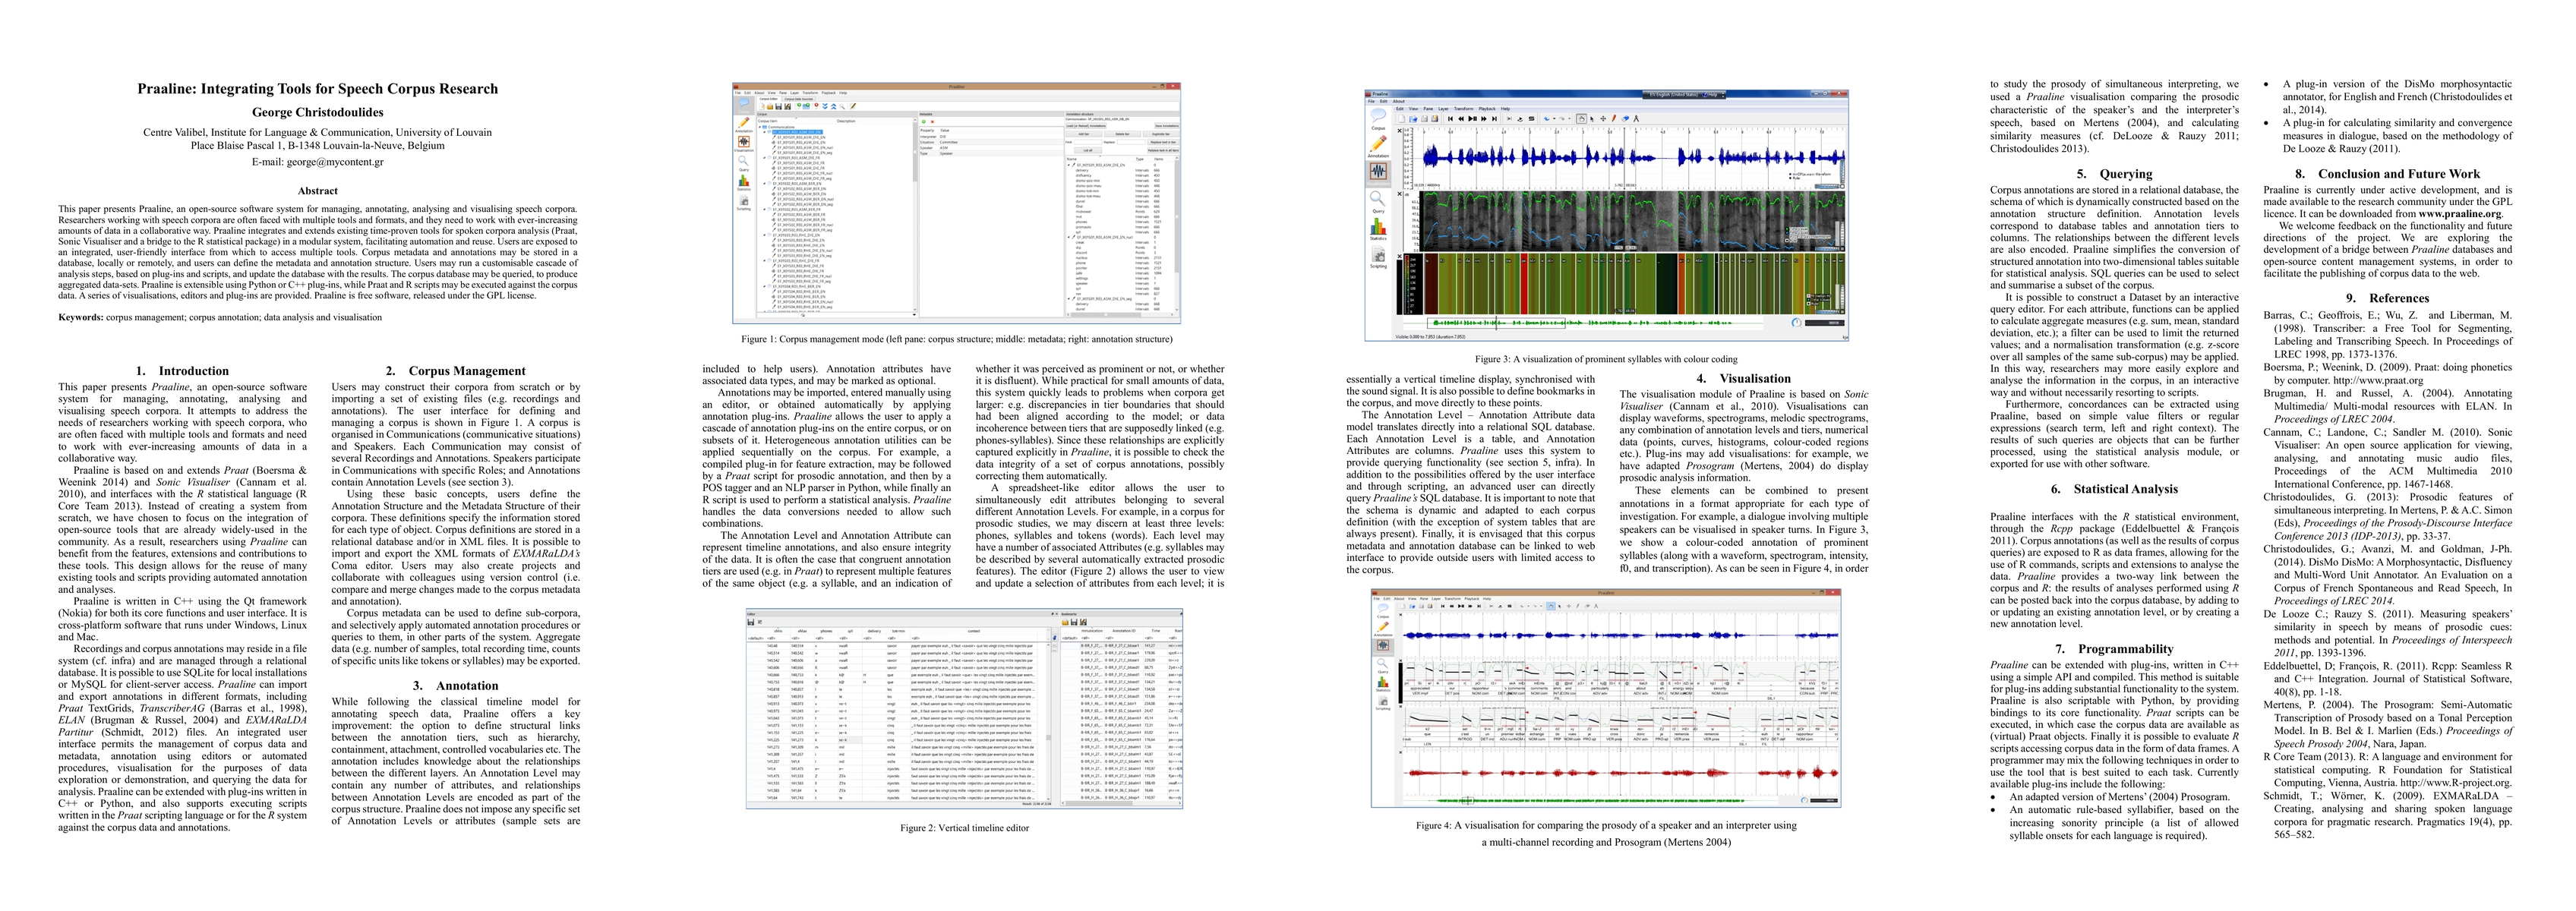
Task: Click the play/pause button in Figure 3 toolbar
Action: [x=1473, y=119]
